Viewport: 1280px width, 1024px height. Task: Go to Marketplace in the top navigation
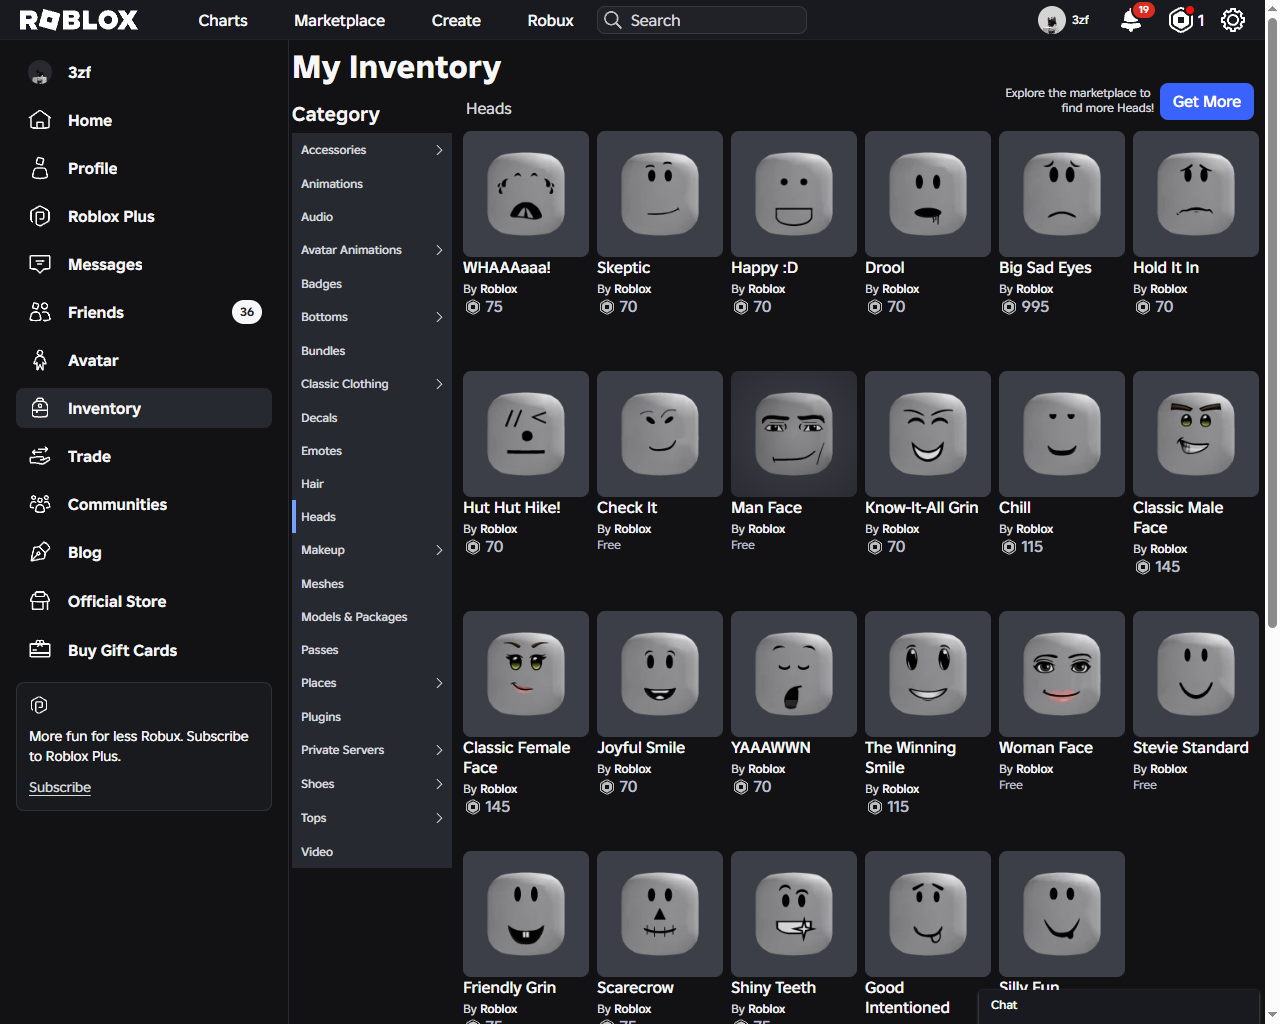point(339,20)
